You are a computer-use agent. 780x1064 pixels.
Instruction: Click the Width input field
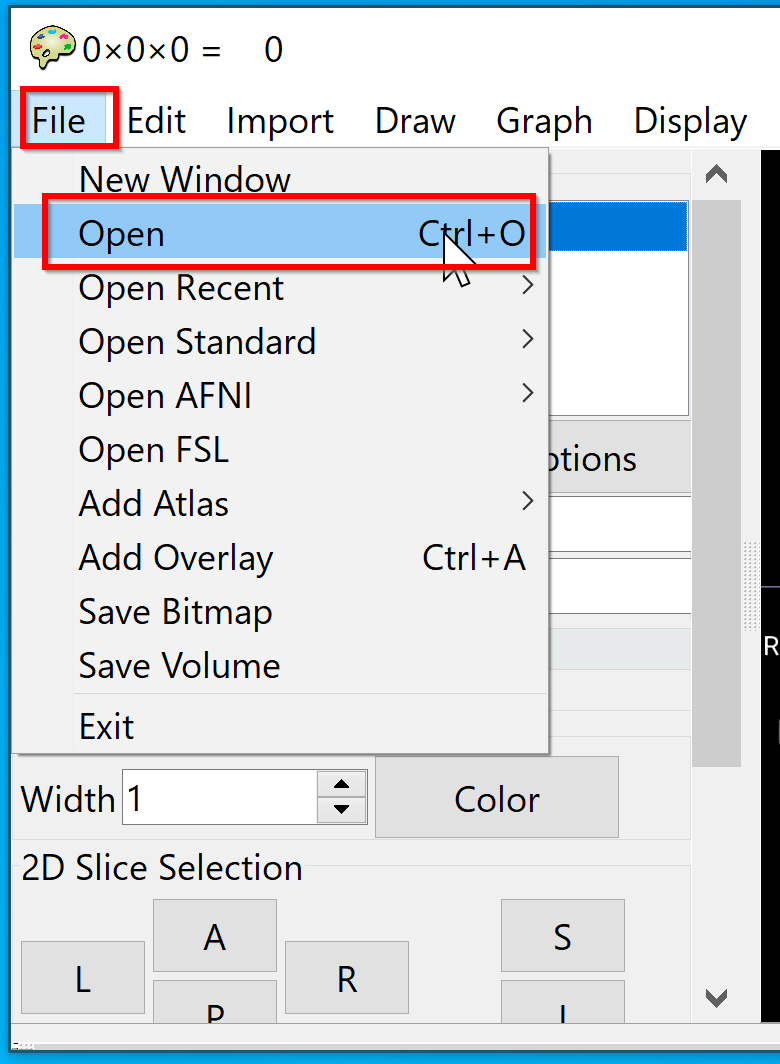tap(220, 797)
